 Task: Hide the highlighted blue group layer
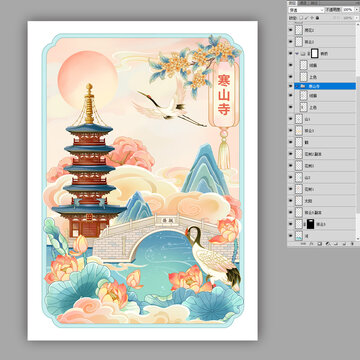(x=290, y=86)
